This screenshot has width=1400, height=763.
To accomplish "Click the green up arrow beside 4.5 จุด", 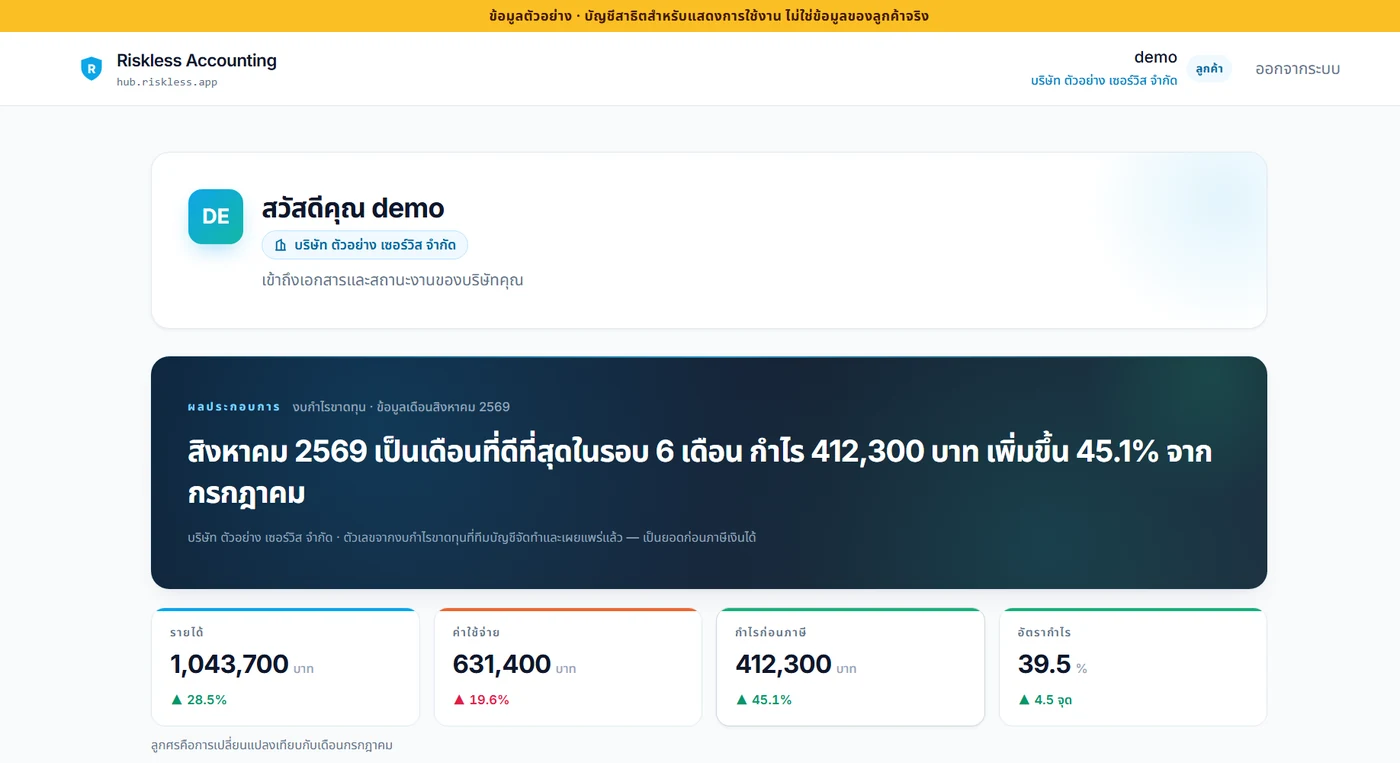I will pyautogui.click(x=1024, y=700).
